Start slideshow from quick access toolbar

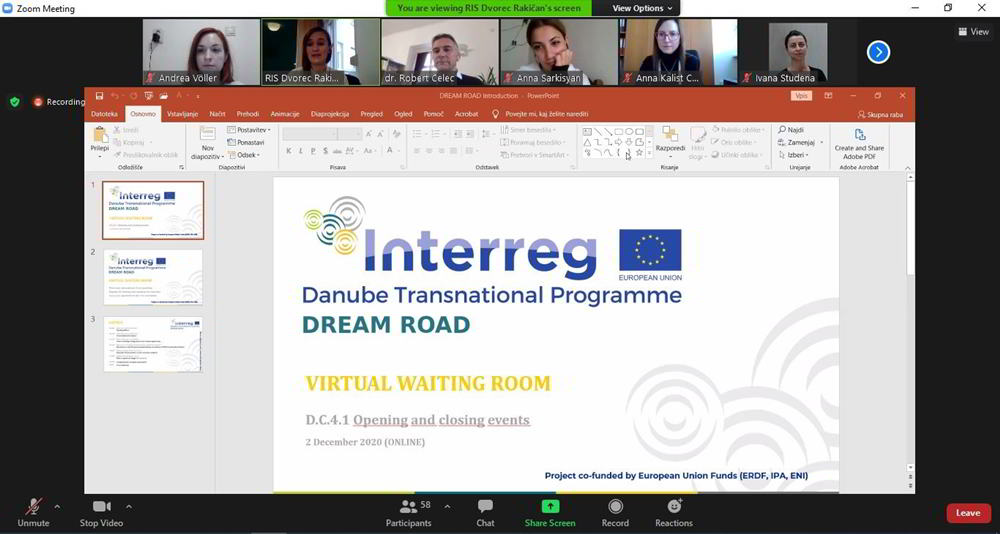tap(149, 96)
